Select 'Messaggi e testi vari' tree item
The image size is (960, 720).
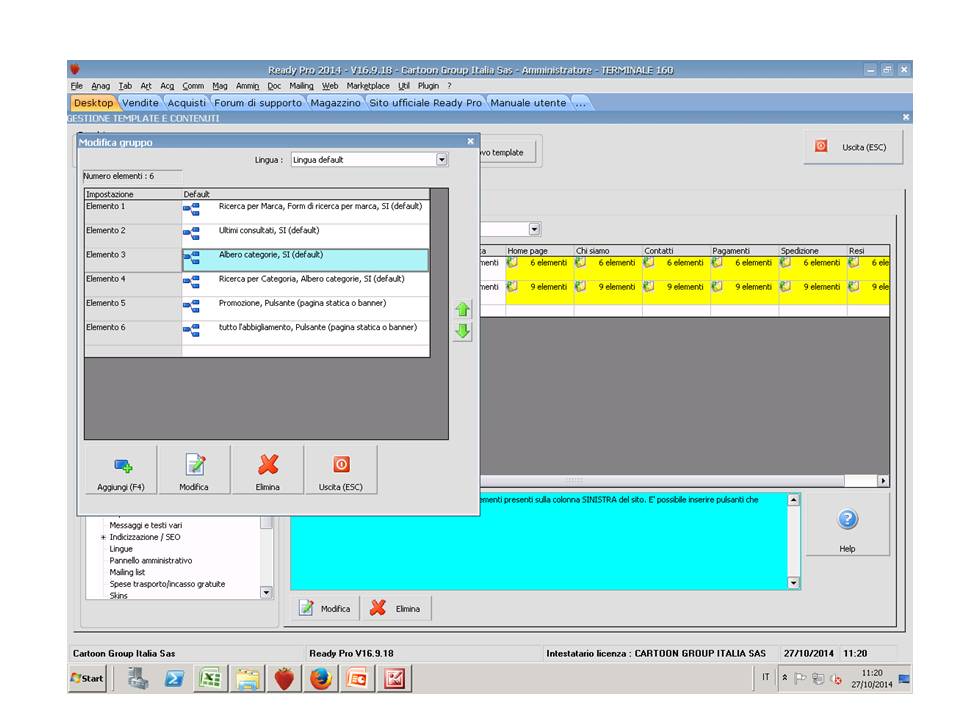(146, 525)
